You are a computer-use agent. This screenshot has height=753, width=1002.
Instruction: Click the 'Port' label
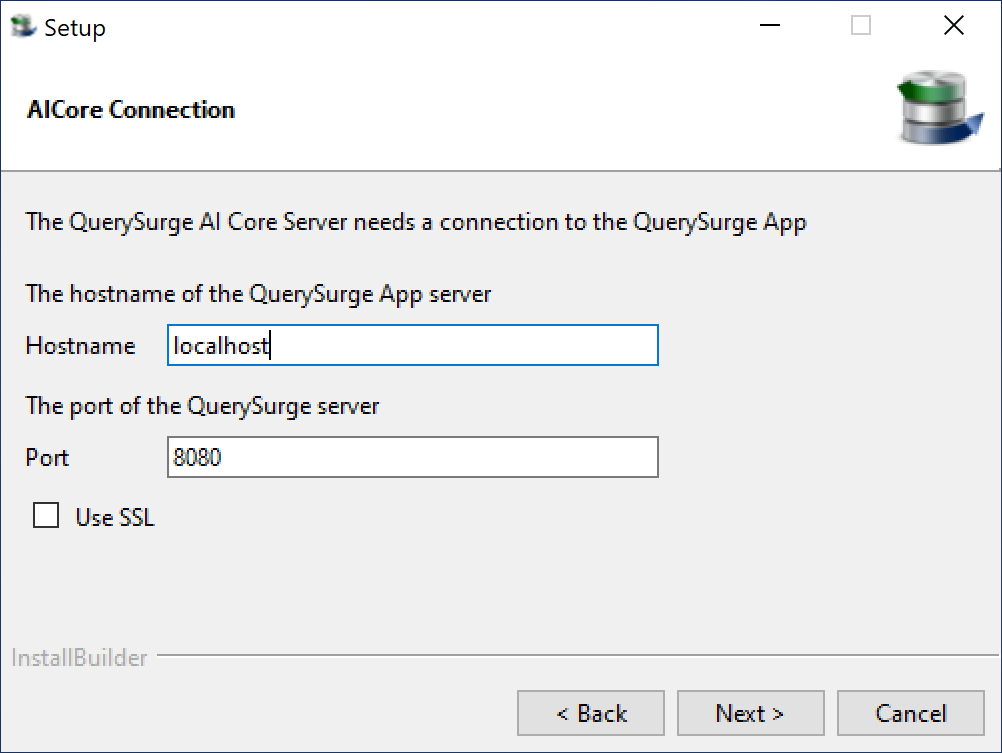click(47, 458)
